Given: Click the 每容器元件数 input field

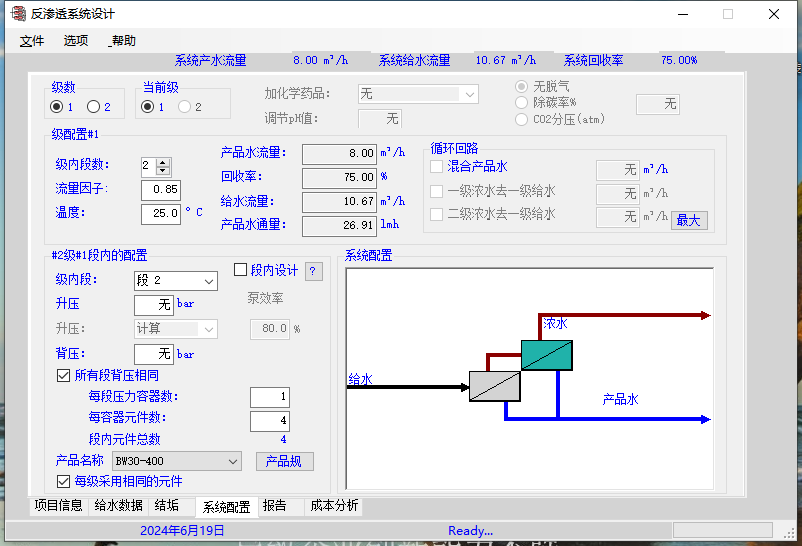Looking at the screenshot, I should pyautogui.click(x=269, y=421).
